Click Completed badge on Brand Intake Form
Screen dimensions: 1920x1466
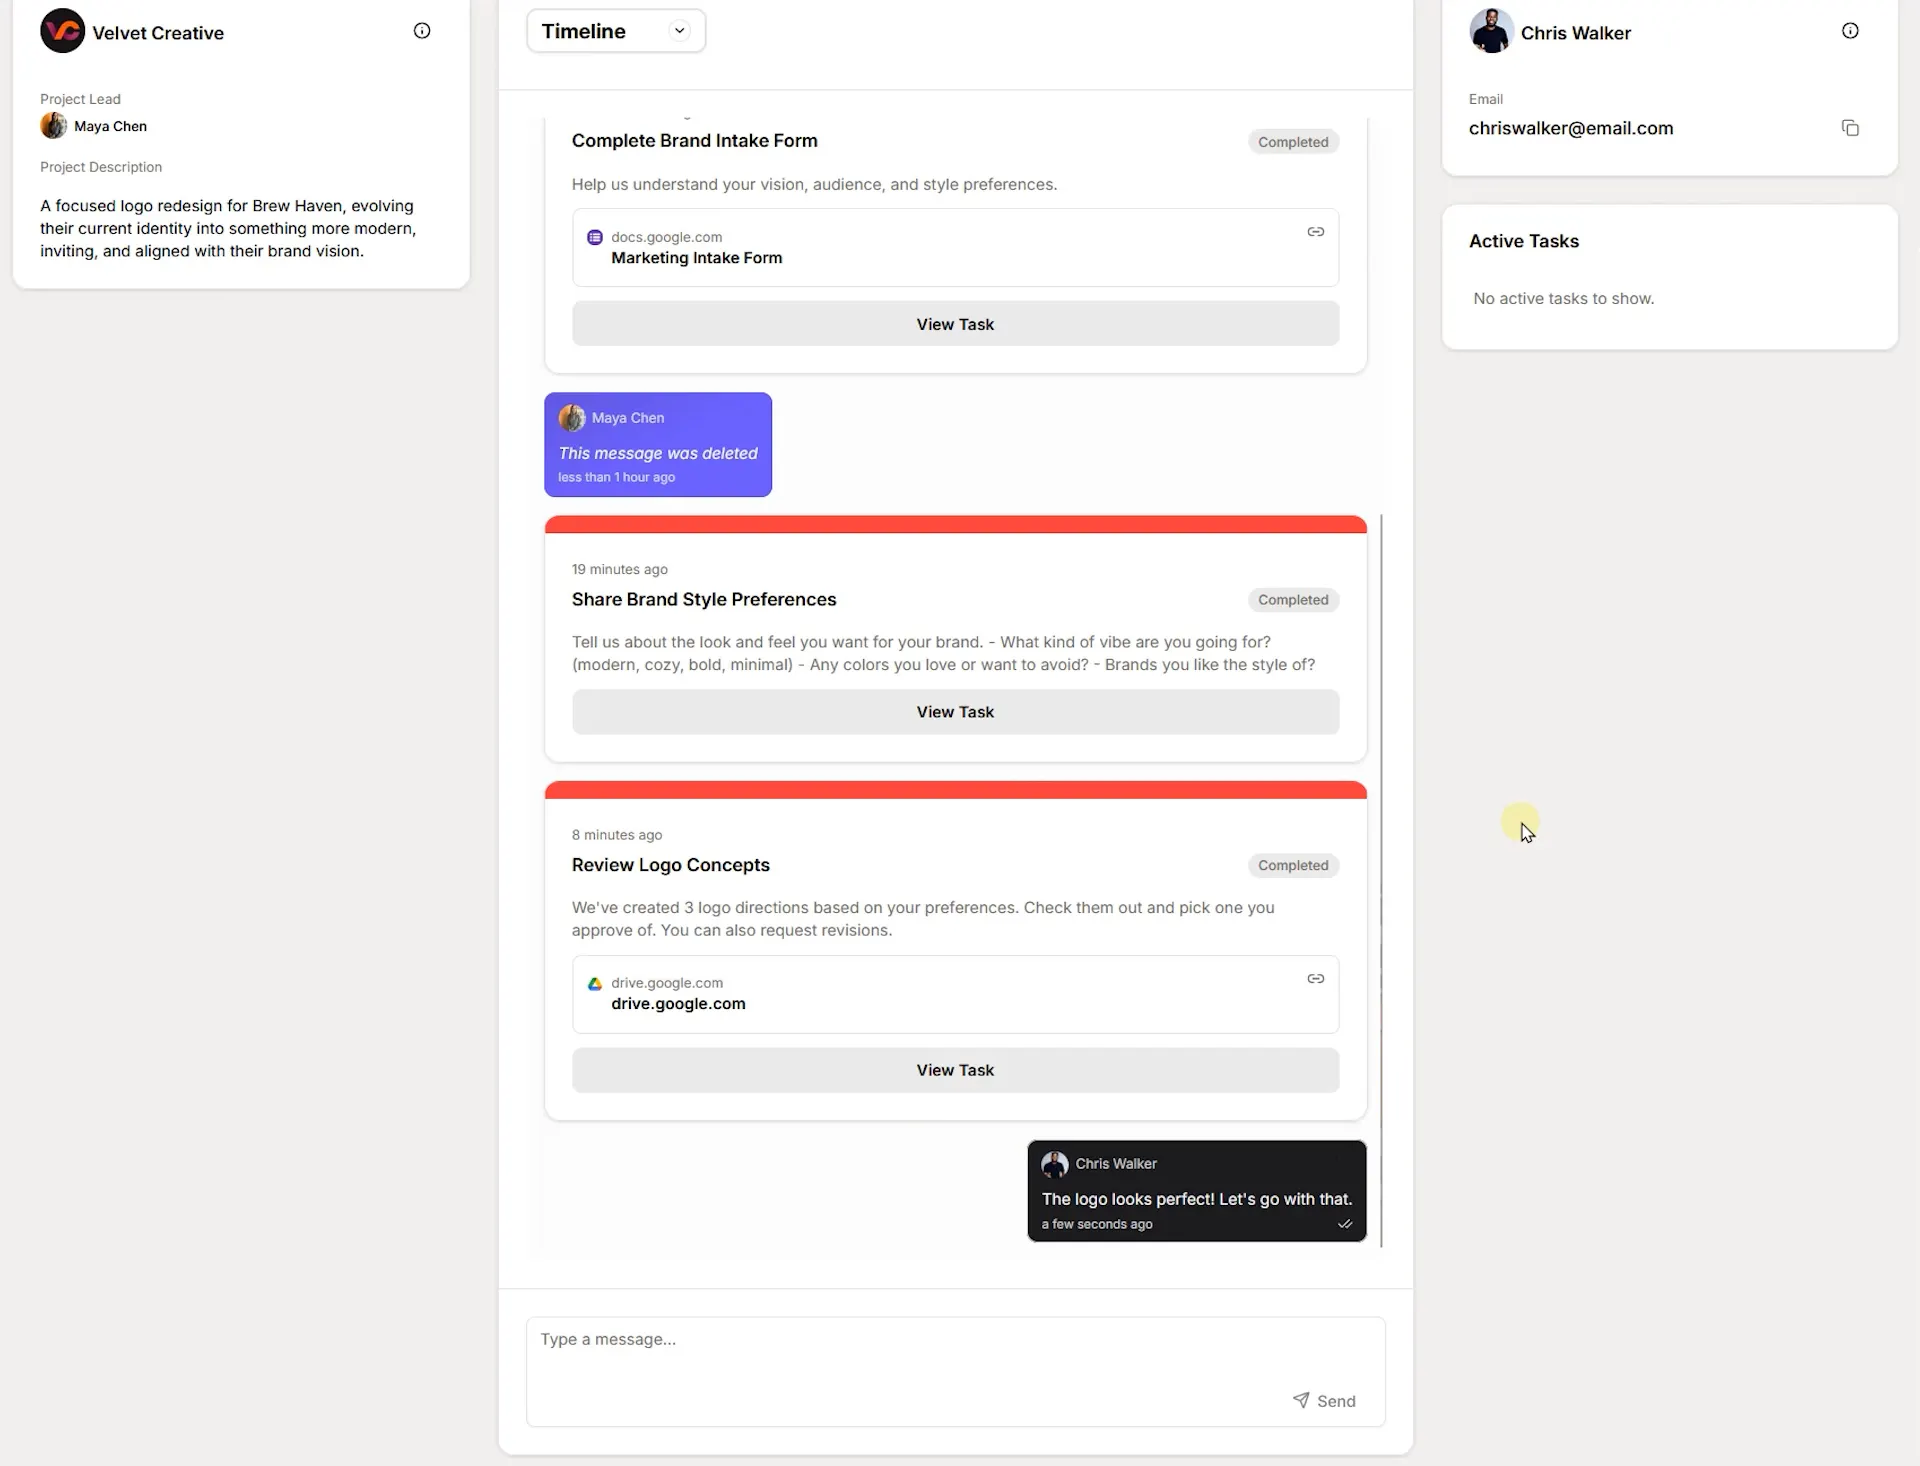pyautogui.click(x=1293, y=142)
